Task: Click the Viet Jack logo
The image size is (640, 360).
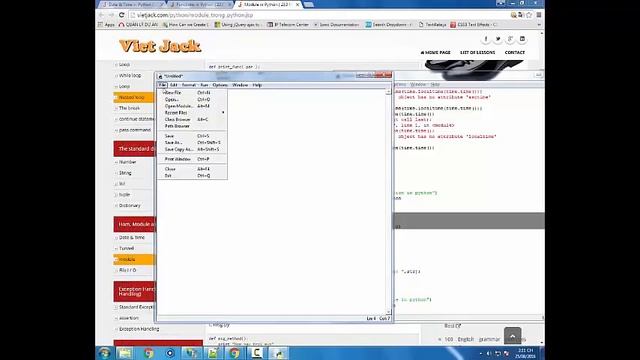Action: (160, 46)
